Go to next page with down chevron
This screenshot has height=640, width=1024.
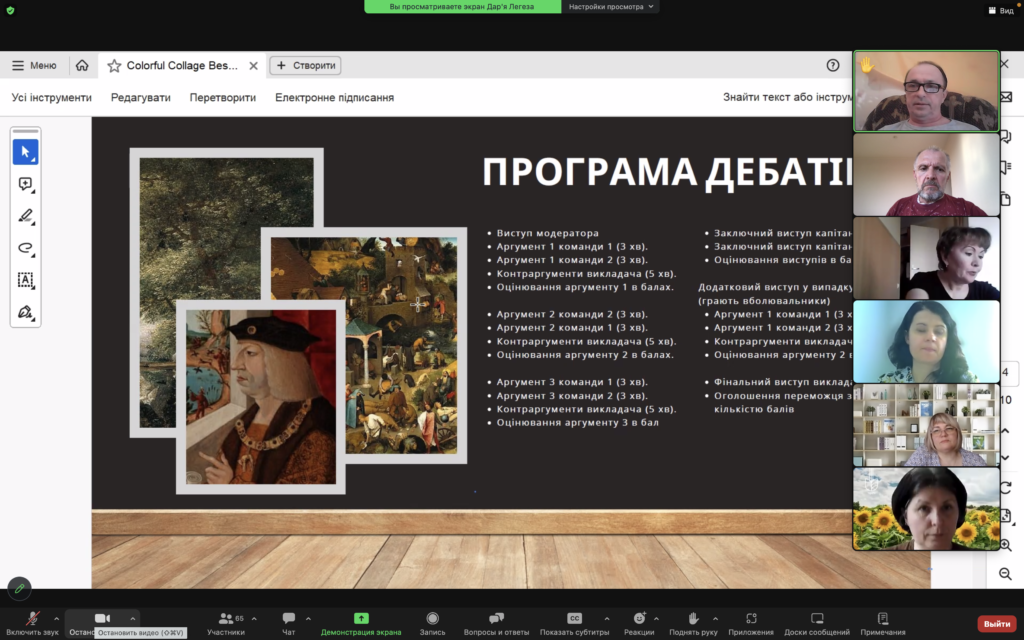pos(1006,458)
